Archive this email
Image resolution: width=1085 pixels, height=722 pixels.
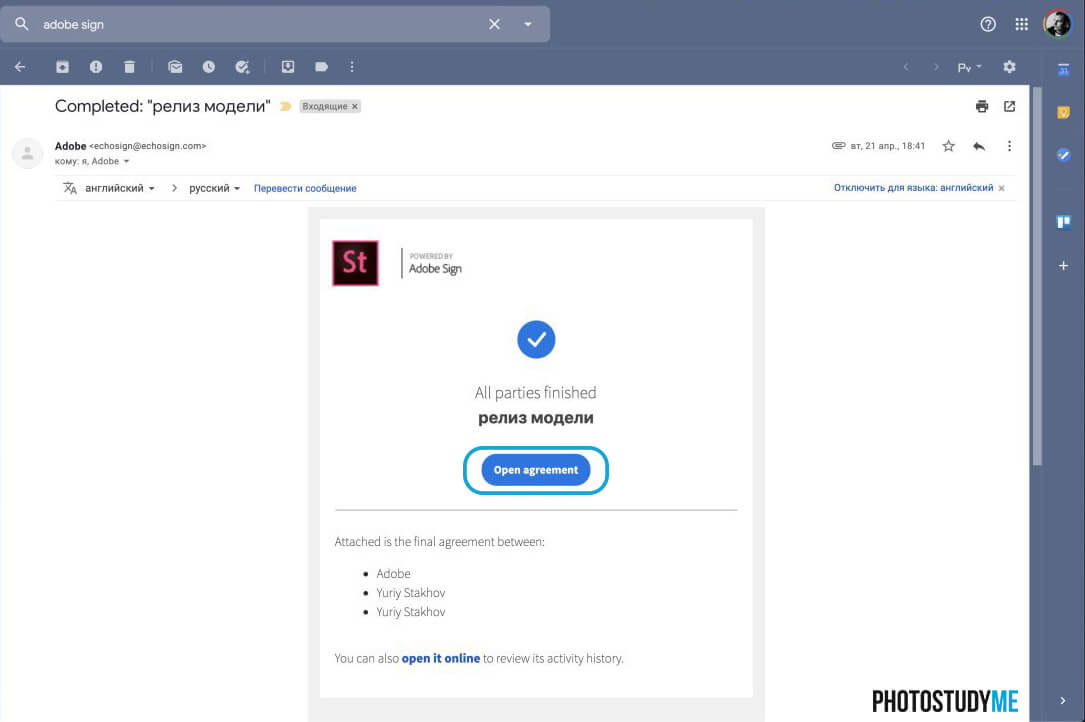[62, 66]
